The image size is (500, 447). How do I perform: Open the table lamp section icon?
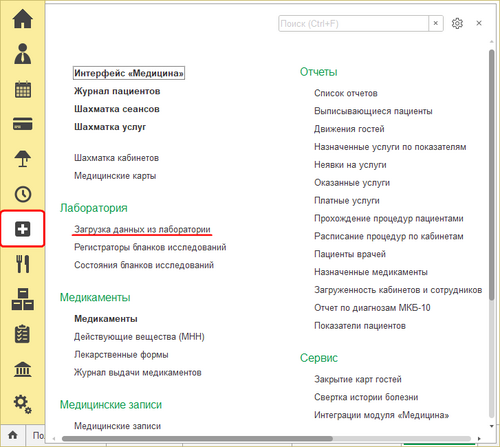click(x=23, y=159)
